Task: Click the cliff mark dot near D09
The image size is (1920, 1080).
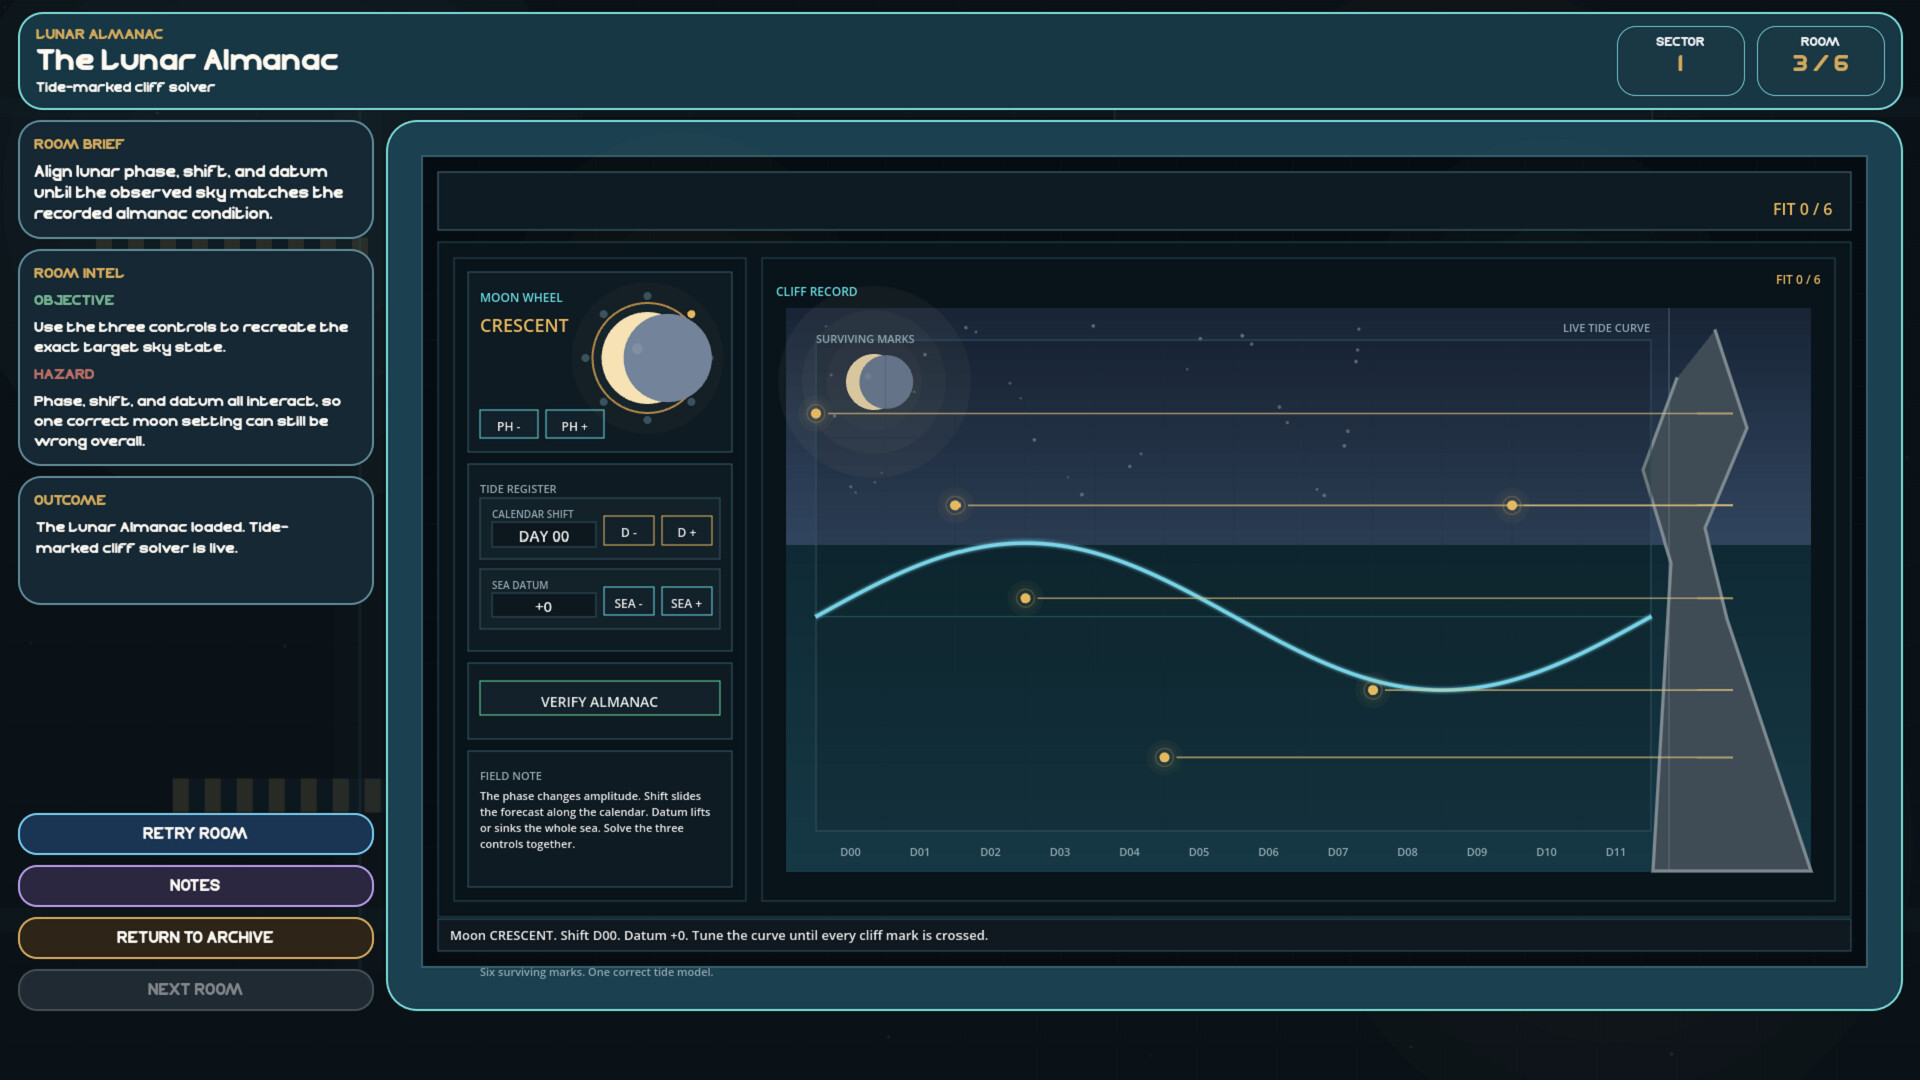Action: [1512, 506]
